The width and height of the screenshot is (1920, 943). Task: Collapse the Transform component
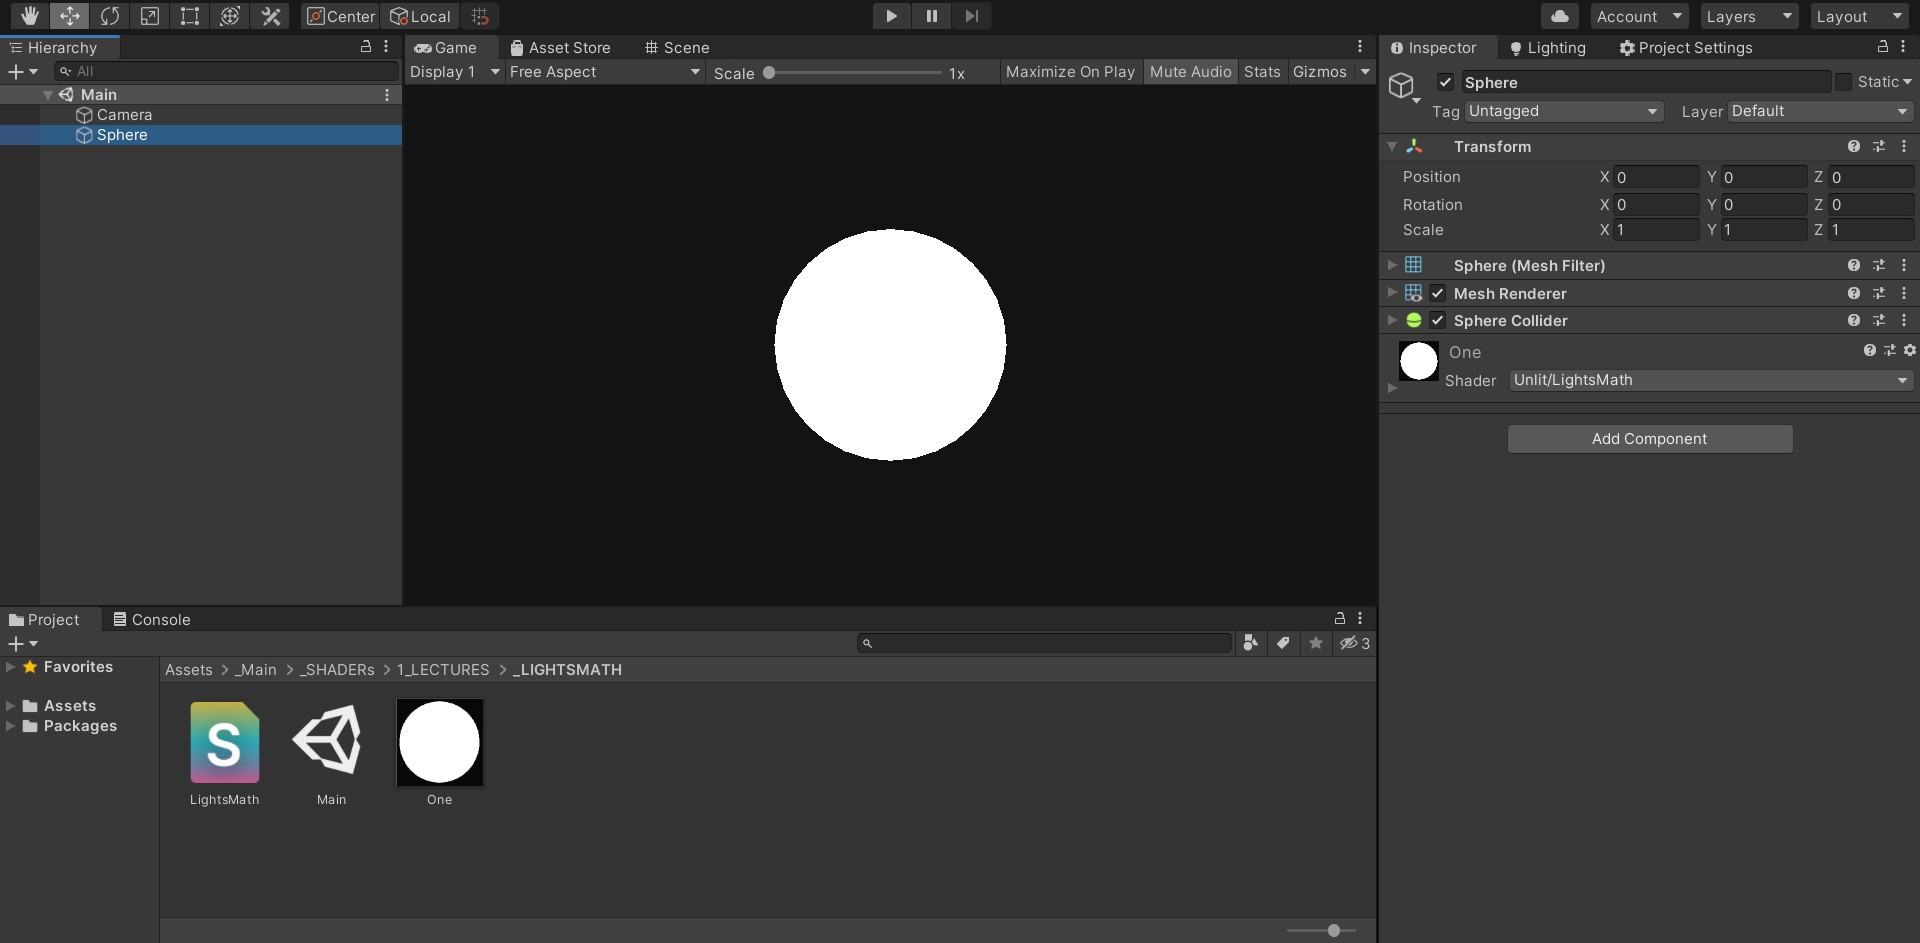pyautogui.click(x=1391, y=146)
